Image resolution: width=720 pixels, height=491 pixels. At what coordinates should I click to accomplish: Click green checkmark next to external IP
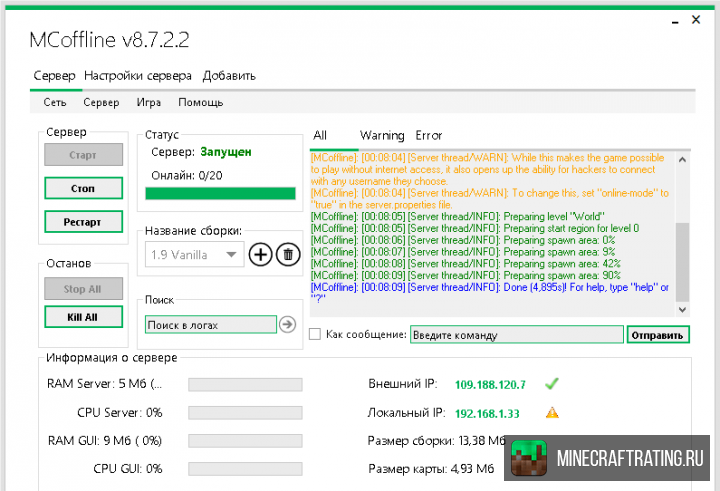[551, 384]
